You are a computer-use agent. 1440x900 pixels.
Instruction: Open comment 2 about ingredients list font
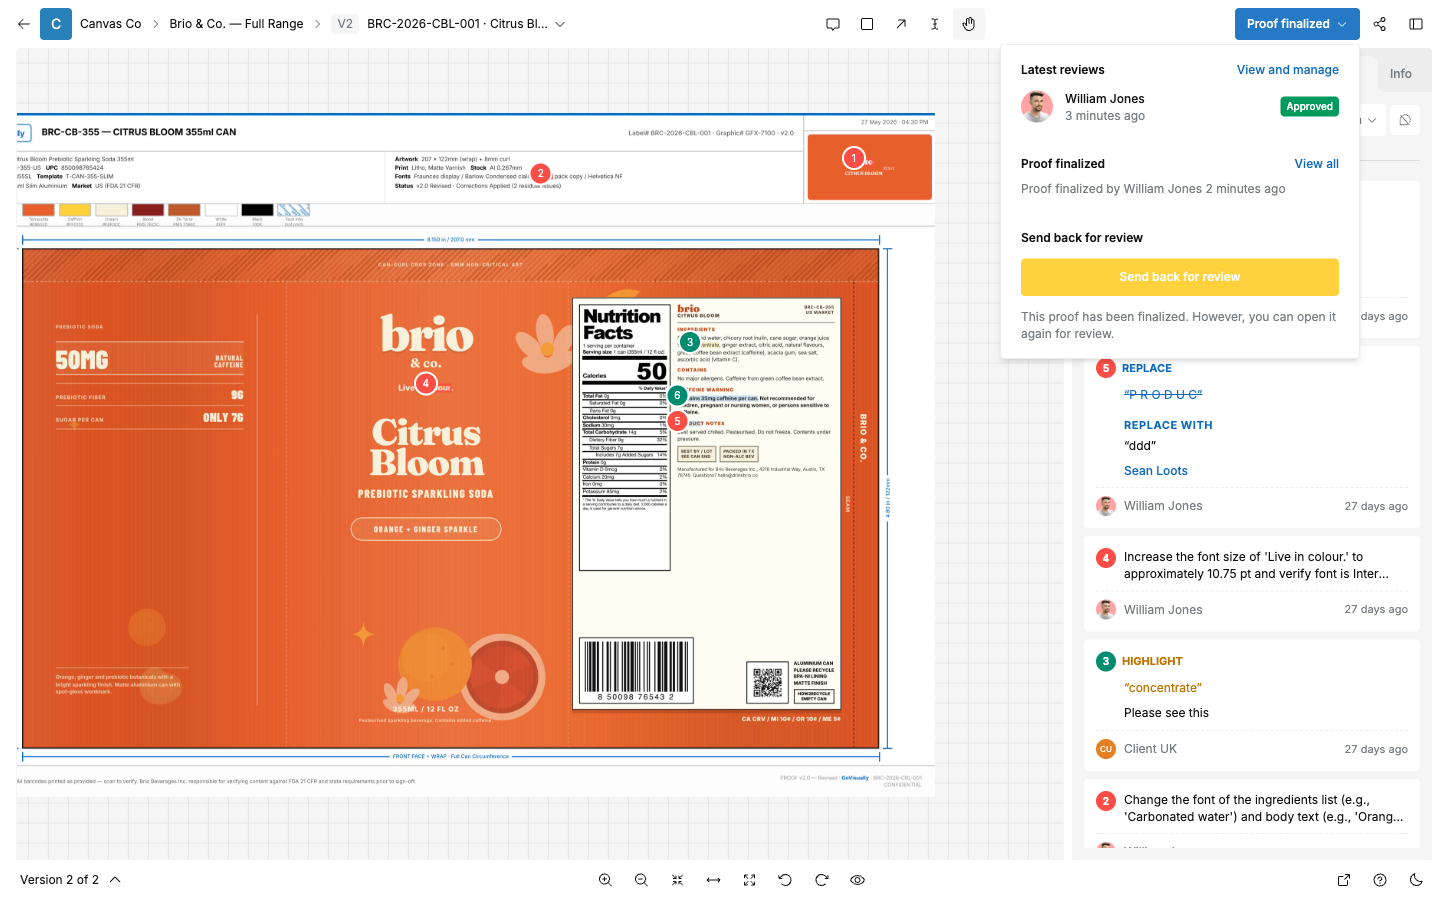coord(1252,815)
